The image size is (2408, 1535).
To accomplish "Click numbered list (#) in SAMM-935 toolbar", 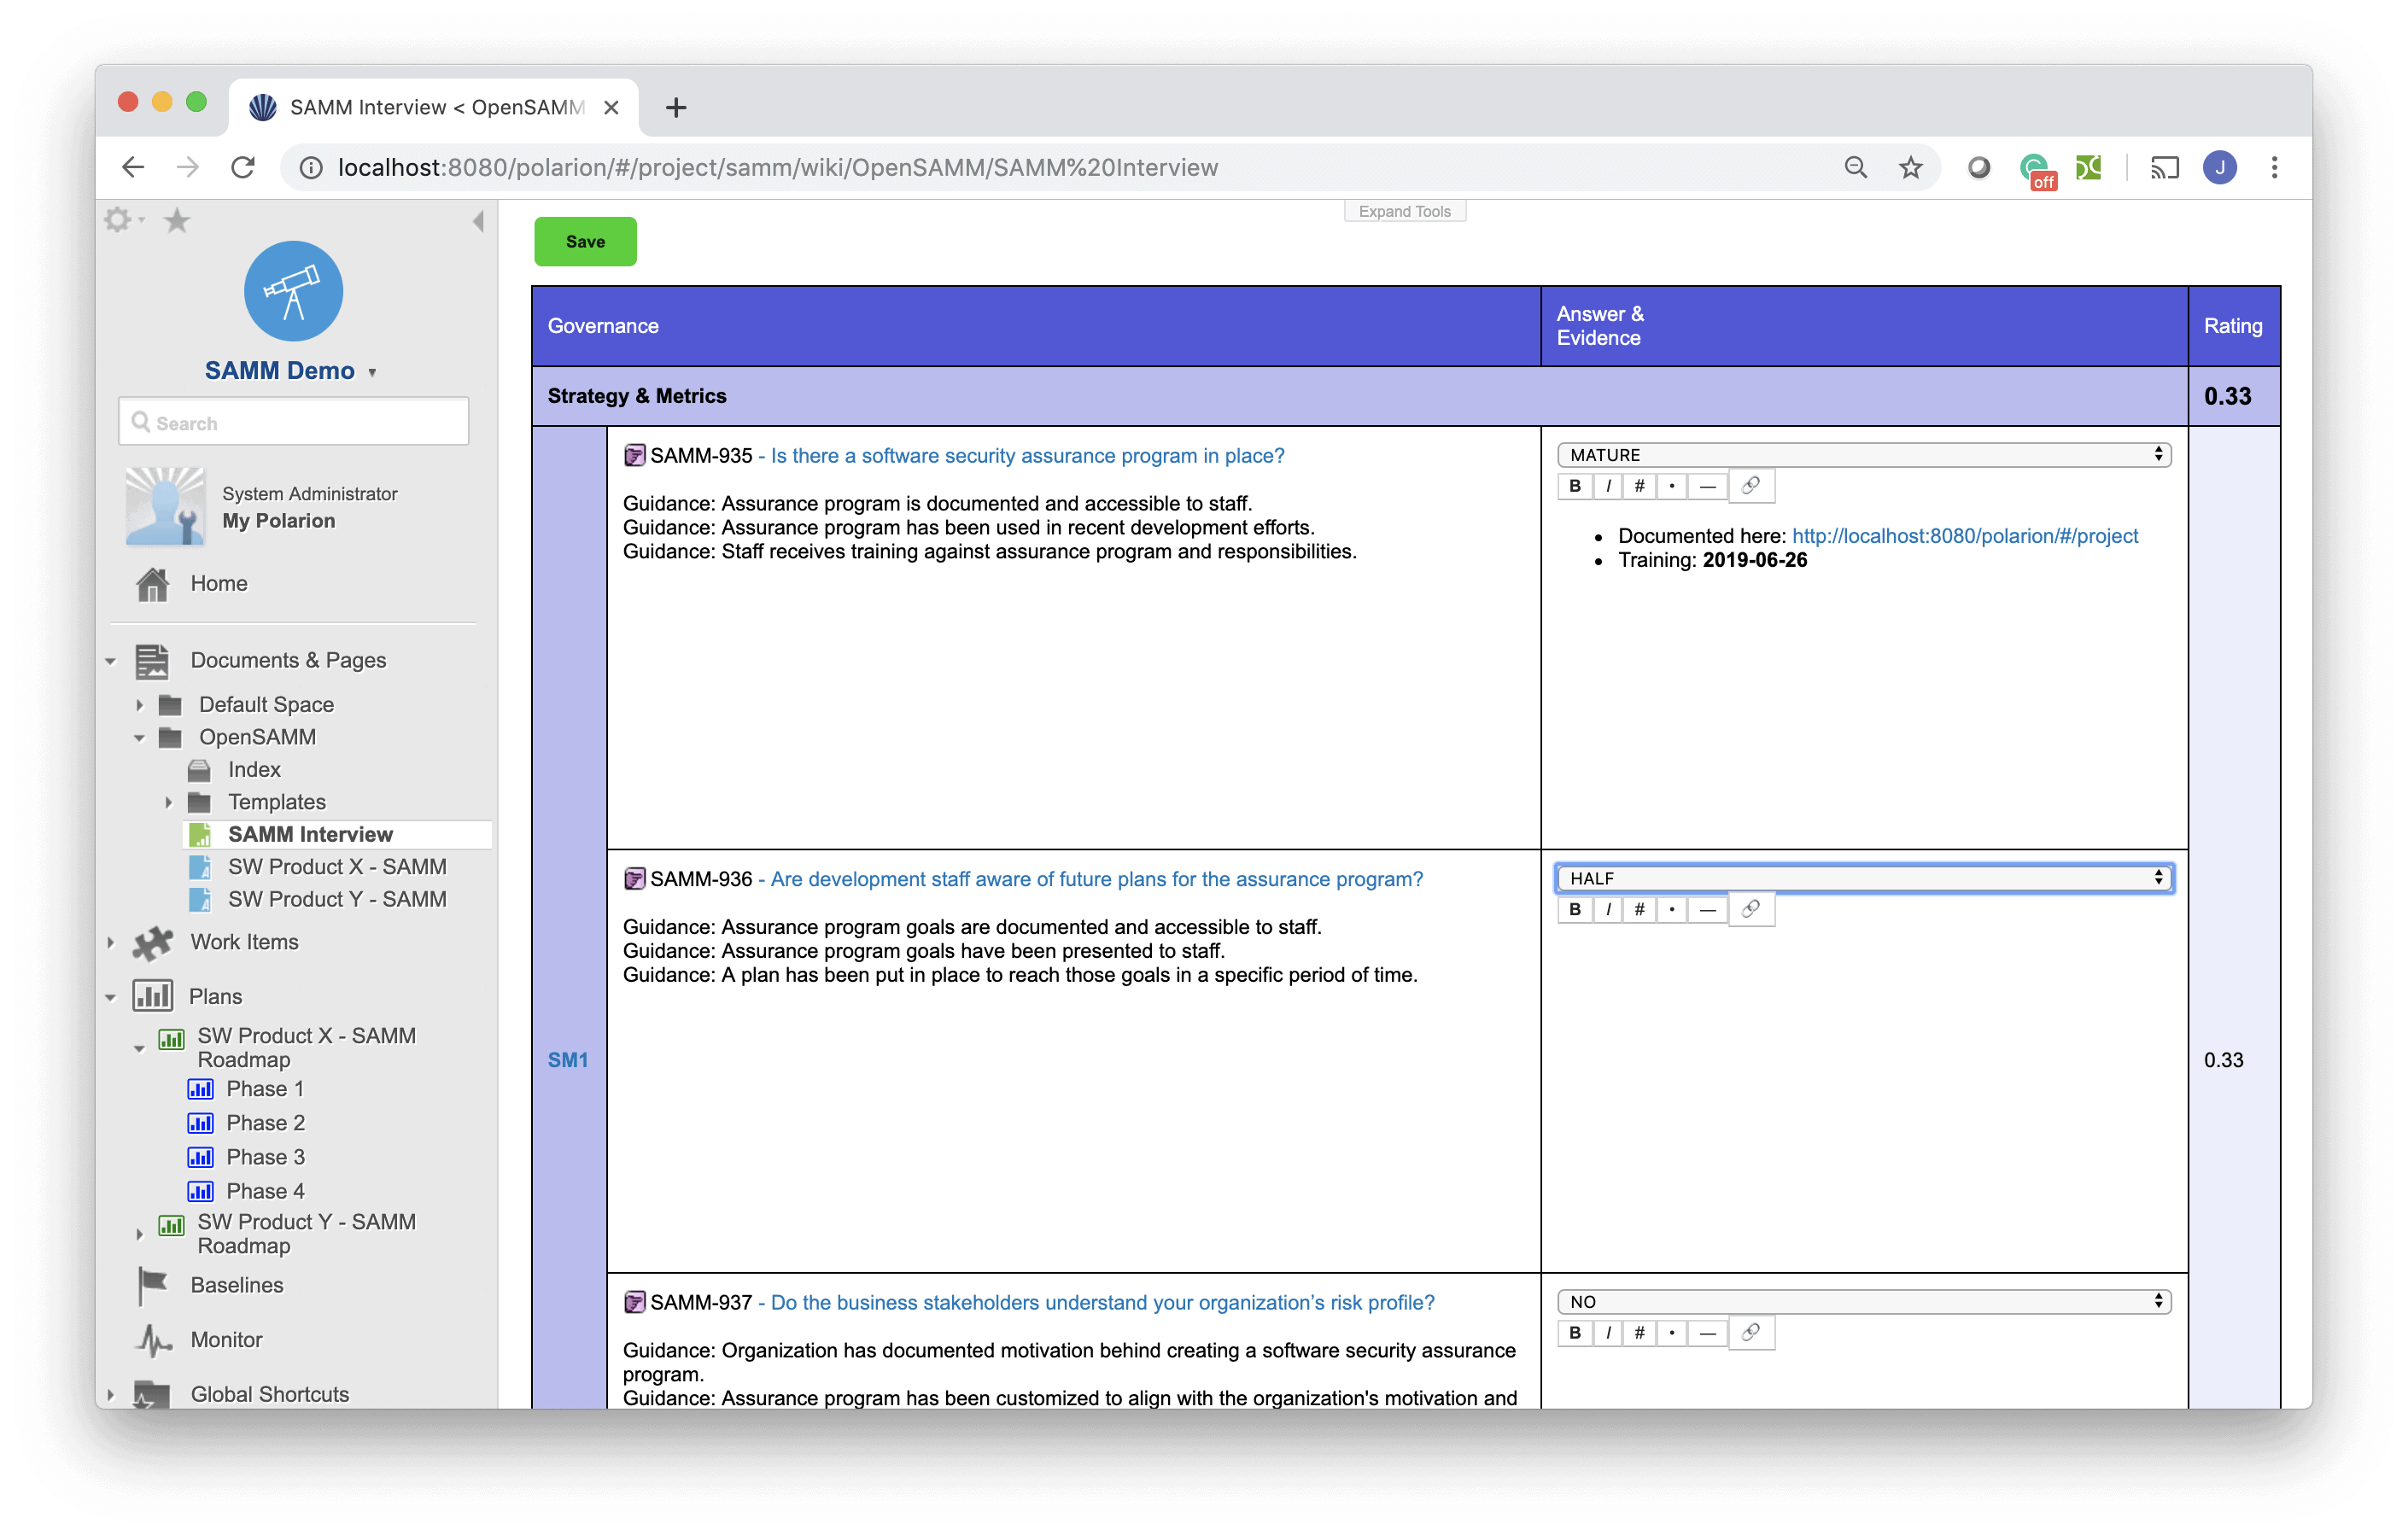I will 1639,486.
